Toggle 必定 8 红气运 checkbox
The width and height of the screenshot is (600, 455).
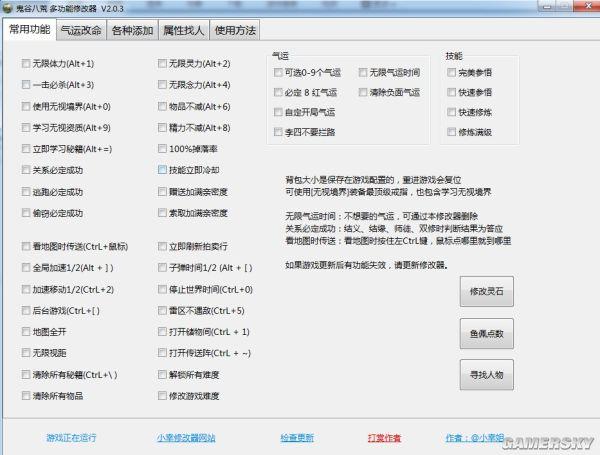pyautogui.click(x=278, y=92)
